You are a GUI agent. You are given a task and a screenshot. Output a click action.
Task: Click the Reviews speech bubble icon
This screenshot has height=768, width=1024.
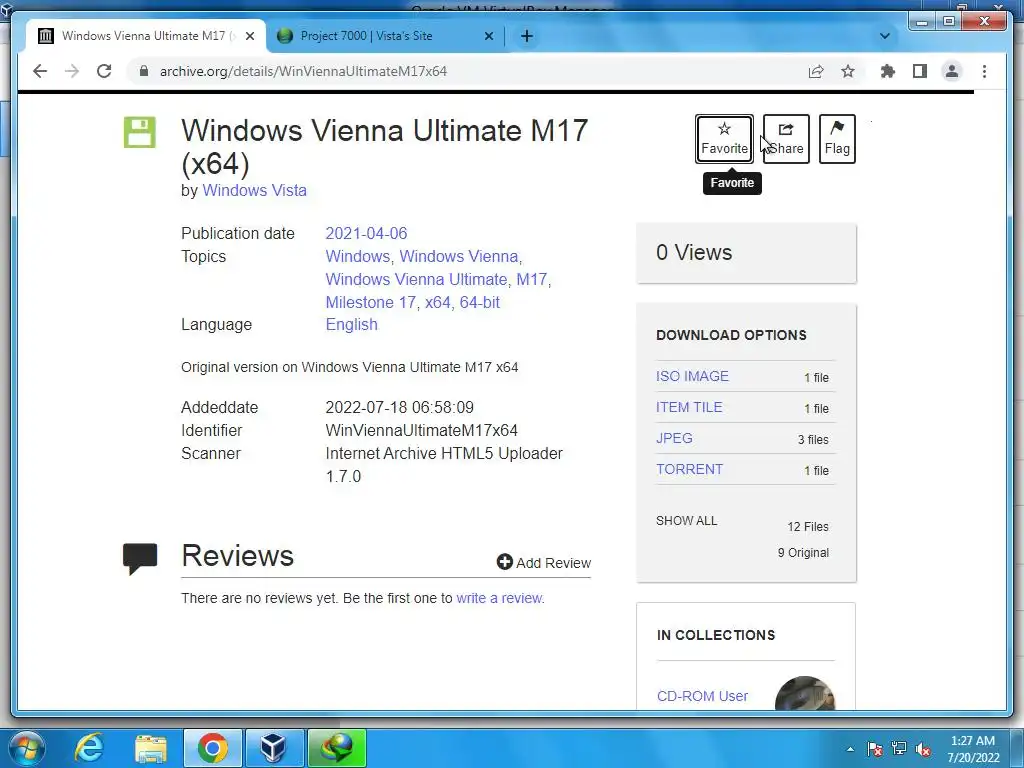140,558
